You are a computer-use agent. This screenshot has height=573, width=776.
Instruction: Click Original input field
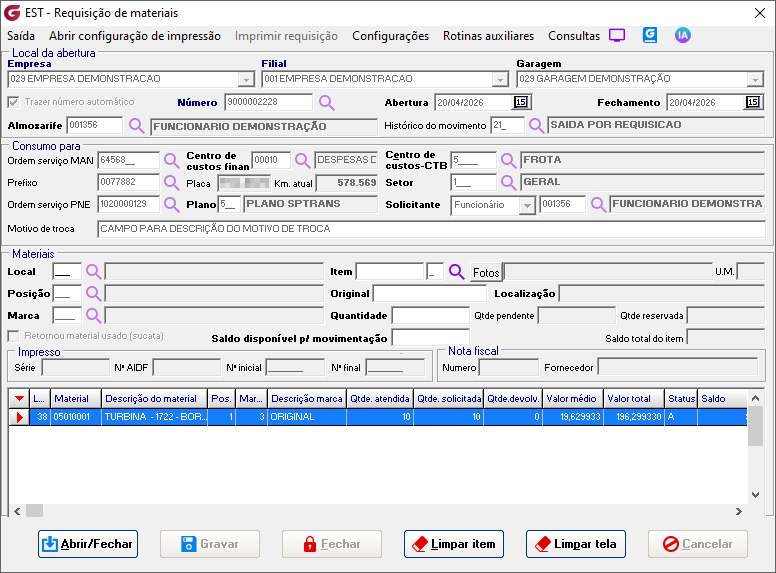click(430, 293)
